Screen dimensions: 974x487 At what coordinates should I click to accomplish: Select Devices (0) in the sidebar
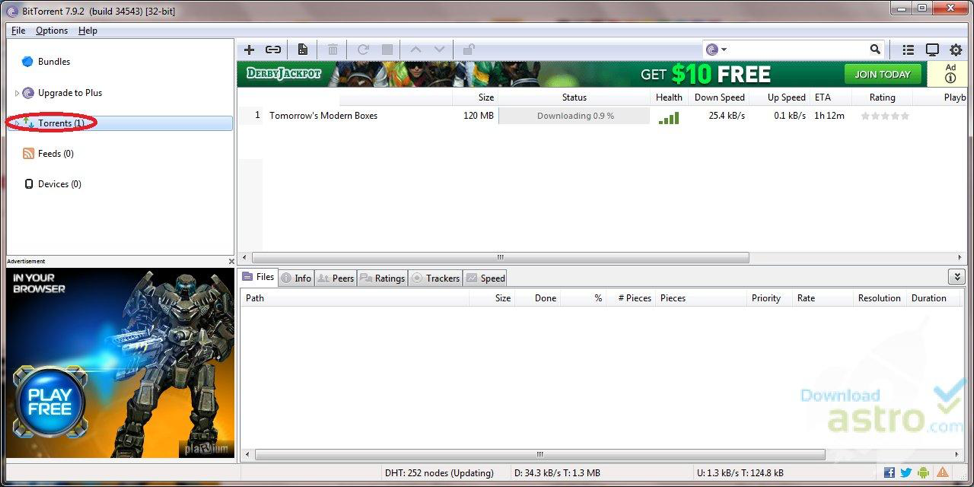point(60,184)
